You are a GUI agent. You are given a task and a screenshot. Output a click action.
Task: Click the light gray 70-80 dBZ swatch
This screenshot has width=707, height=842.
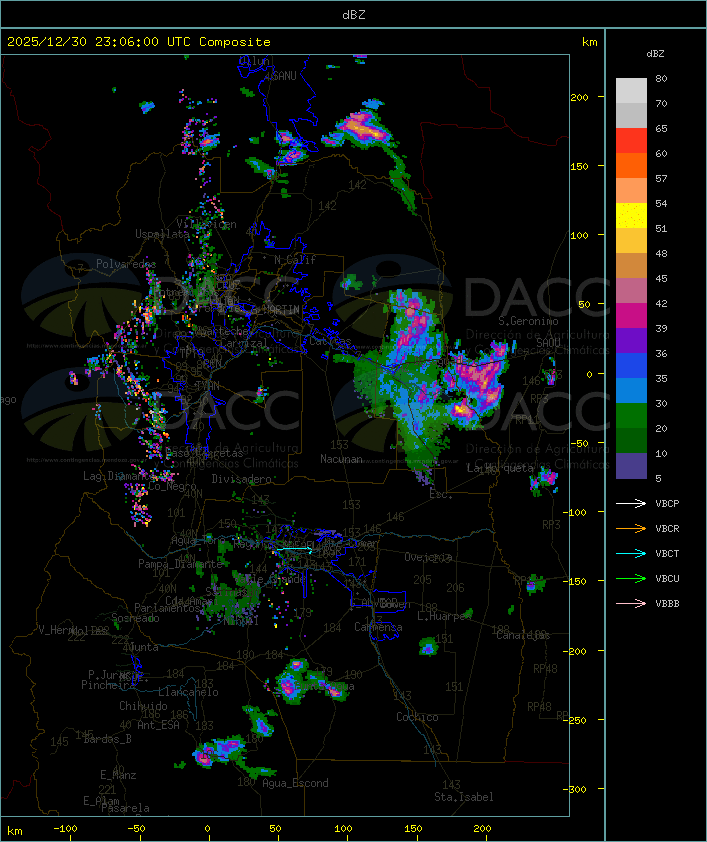point(631,91)
